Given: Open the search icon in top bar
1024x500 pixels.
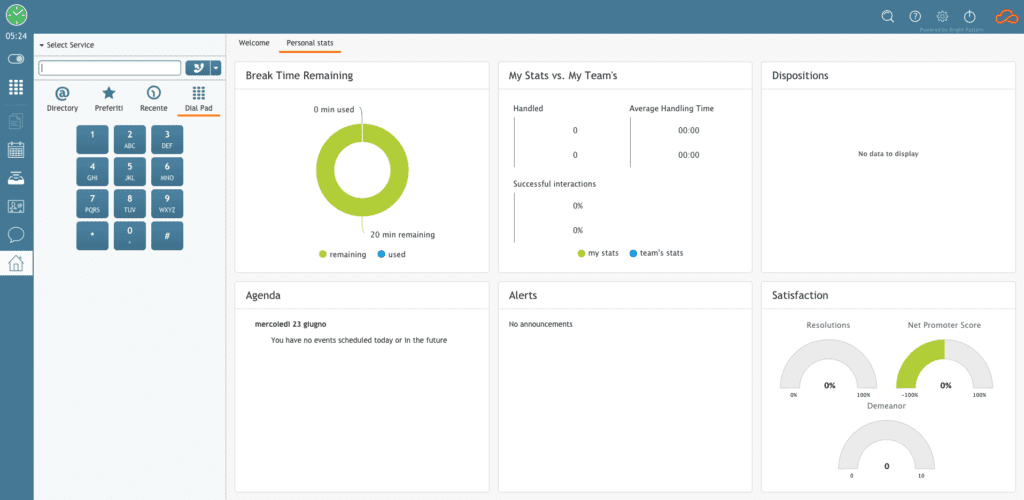Looking at the screenshot, I should pos(888,16).
